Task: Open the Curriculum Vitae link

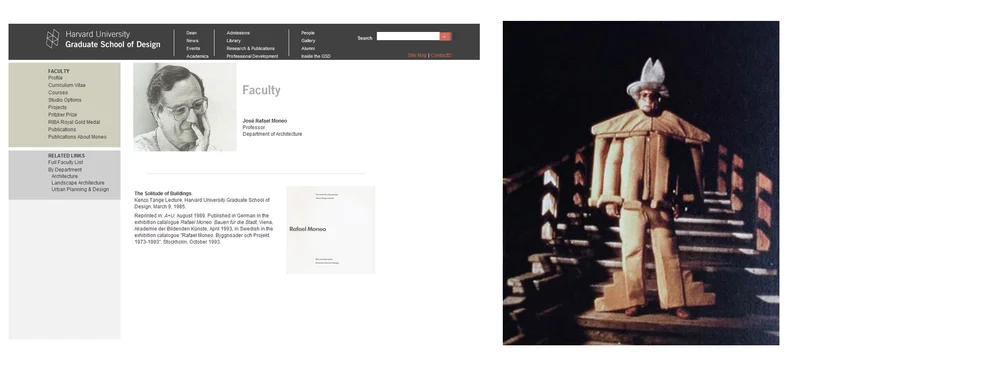Action: pyautogui.click(x=66, y=85)
